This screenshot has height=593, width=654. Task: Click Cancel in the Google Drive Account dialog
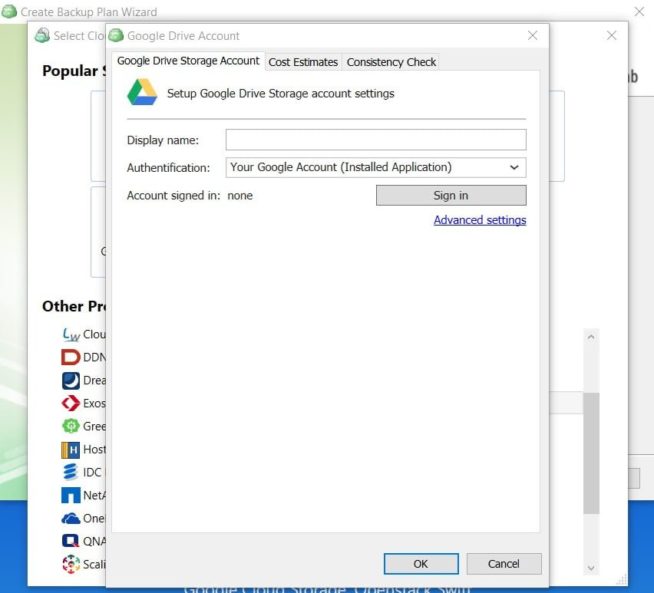coord(504,564)
